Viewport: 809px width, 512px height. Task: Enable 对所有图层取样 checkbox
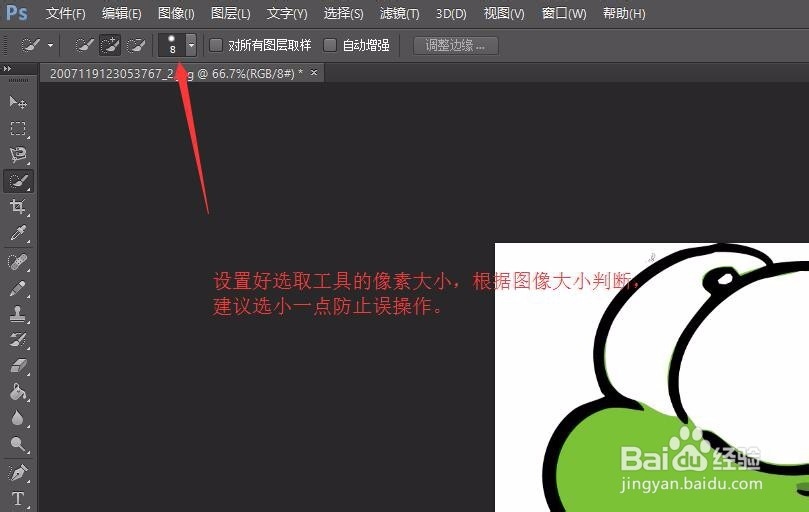216,45
